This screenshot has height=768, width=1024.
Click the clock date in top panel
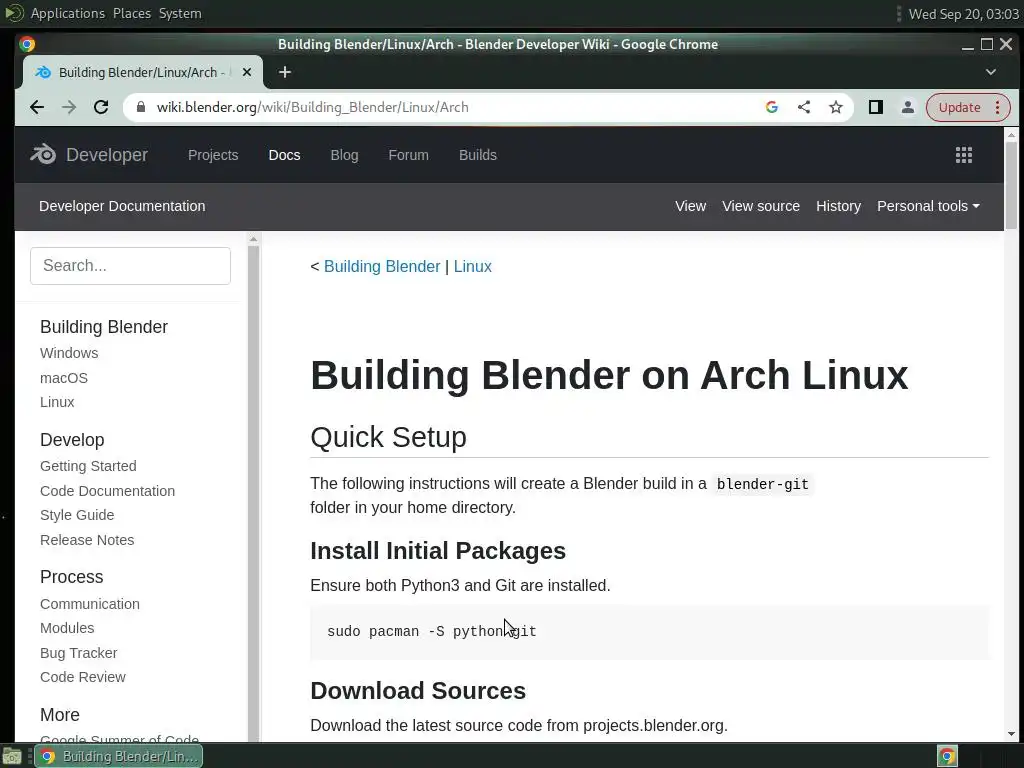pos(963,14)
